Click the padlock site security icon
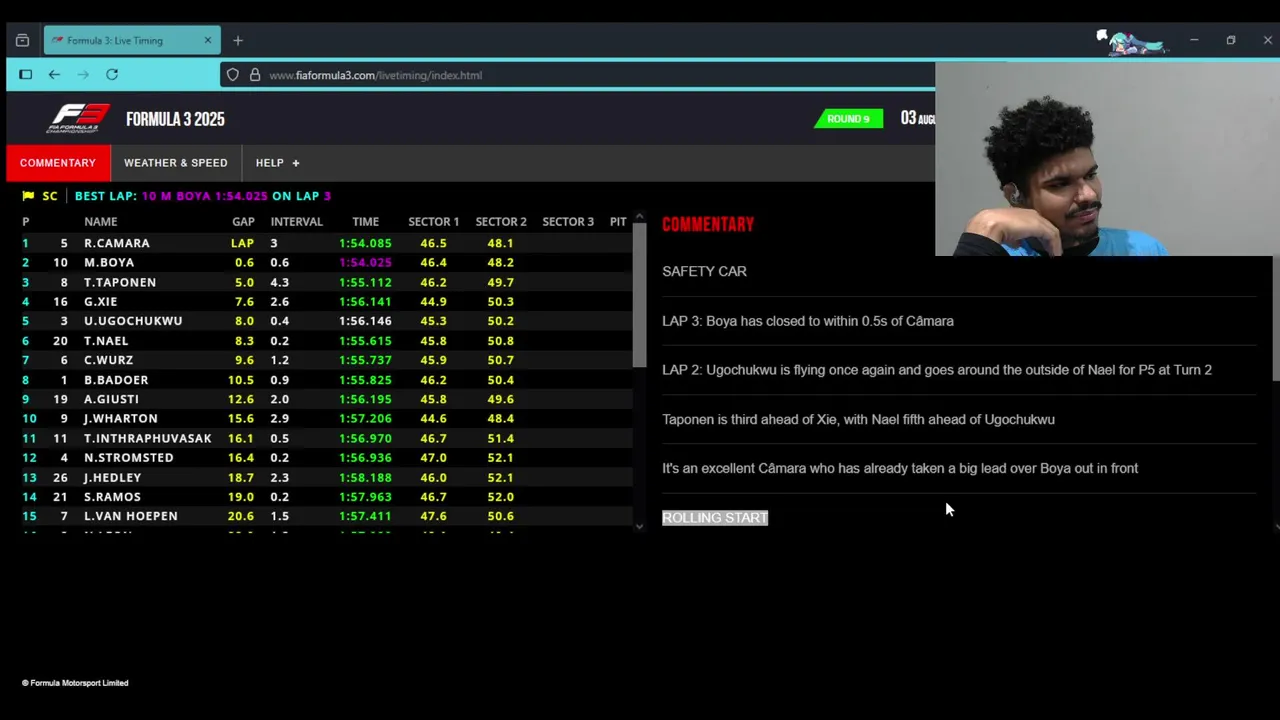Screen dimensions: 1280x720 (x=255, y=75)
